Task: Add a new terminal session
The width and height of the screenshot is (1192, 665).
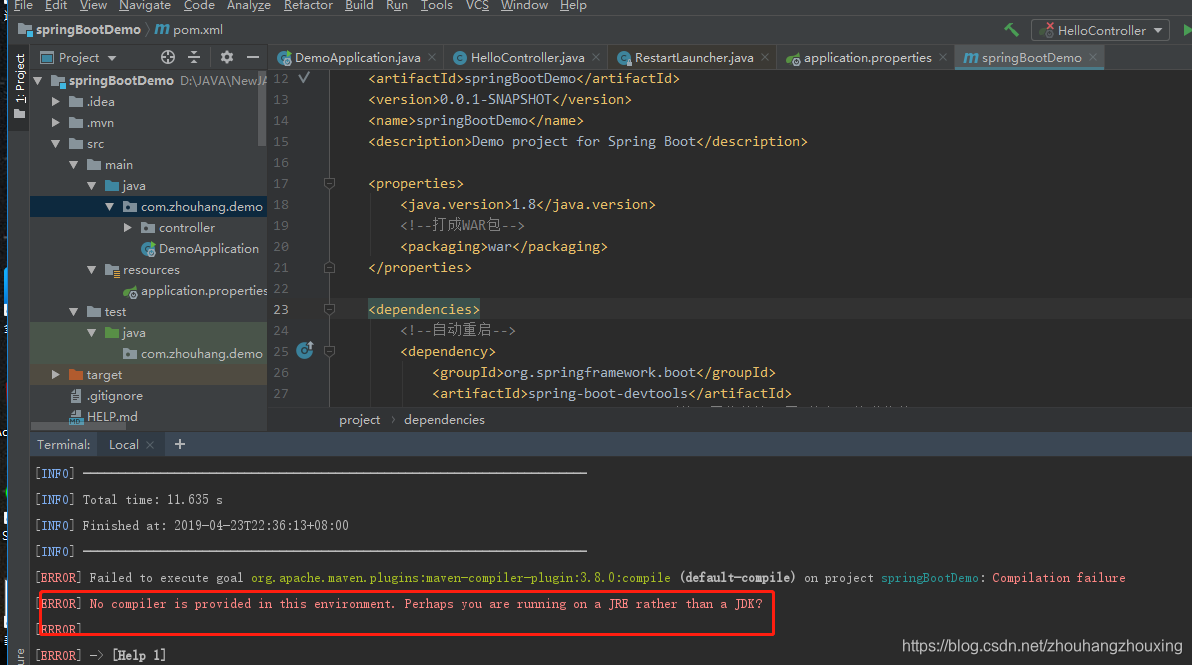Action: [179, 445]
